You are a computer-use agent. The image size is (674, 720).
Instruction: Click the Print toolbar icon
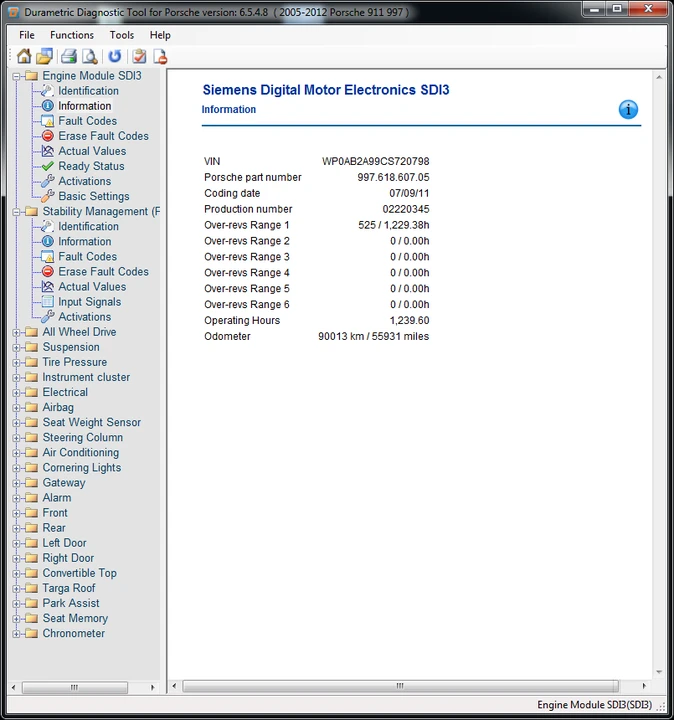point(69,56)
